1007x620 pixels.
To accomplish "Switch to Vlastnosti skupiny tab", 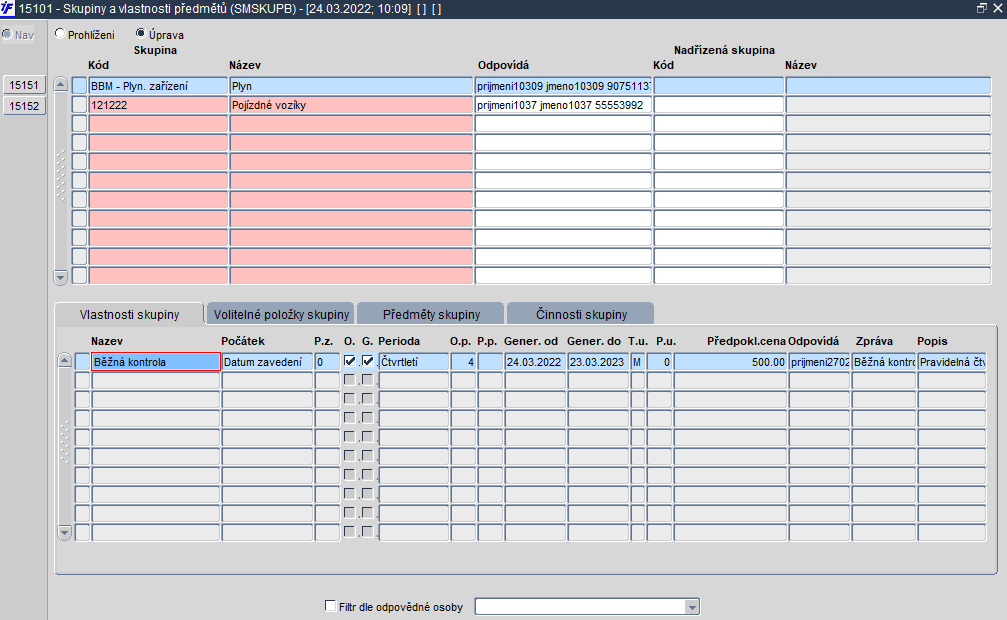I will pos(129,314).
